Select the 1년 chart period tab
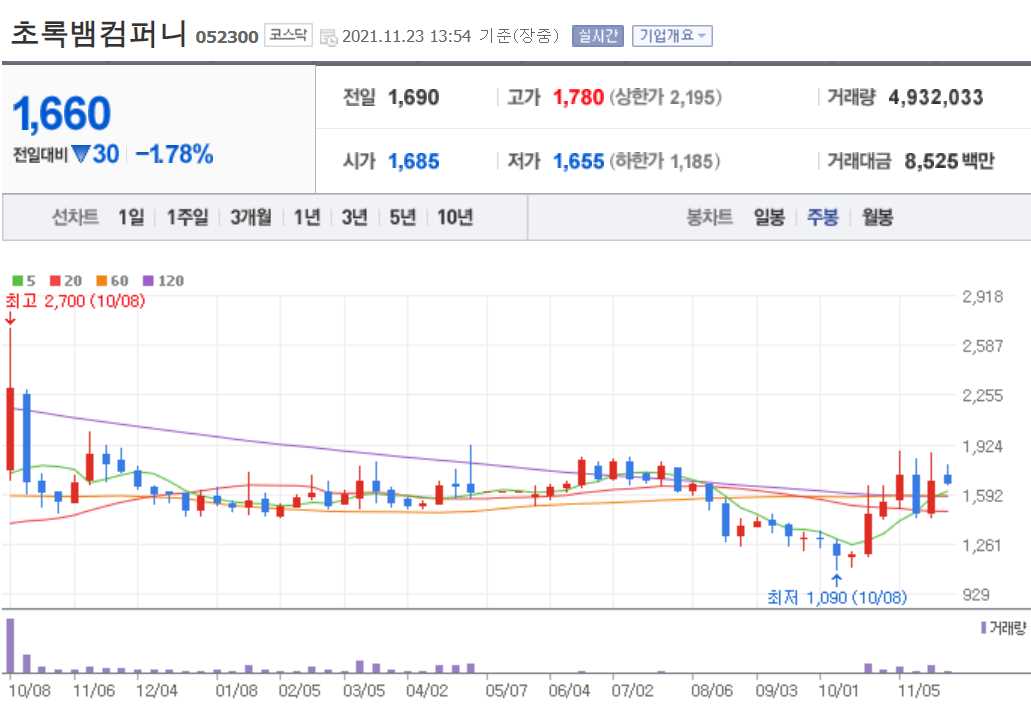The width and height of the screenshot is (1031, 716). click(x=309, y=216)
